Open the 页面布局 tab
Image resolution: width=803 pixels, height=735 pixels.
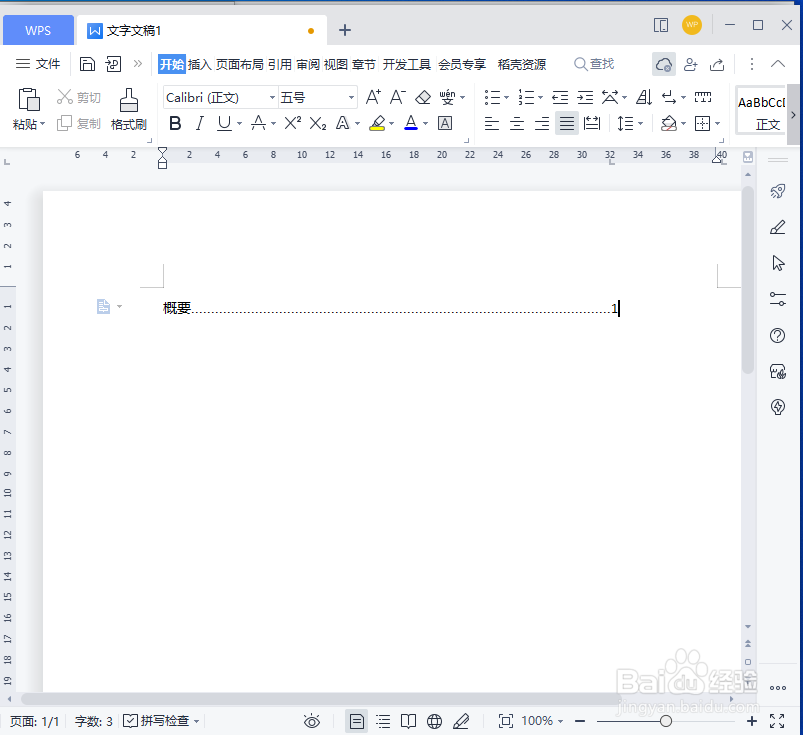pos(240,65)
